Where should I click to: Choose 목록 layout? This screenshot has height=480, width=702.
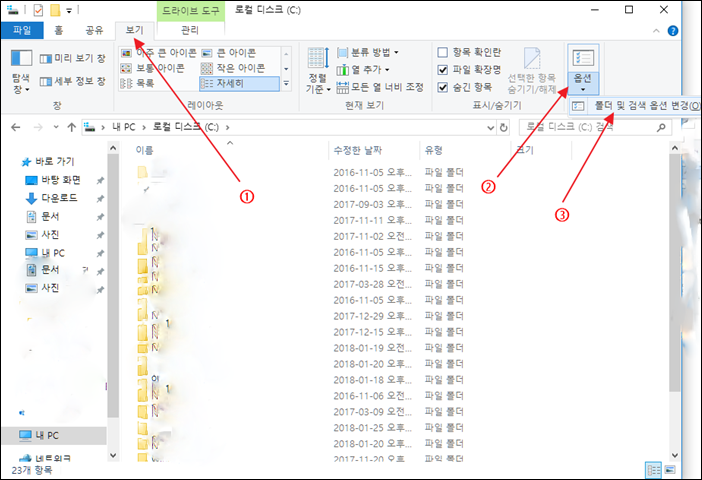point(138,84)
